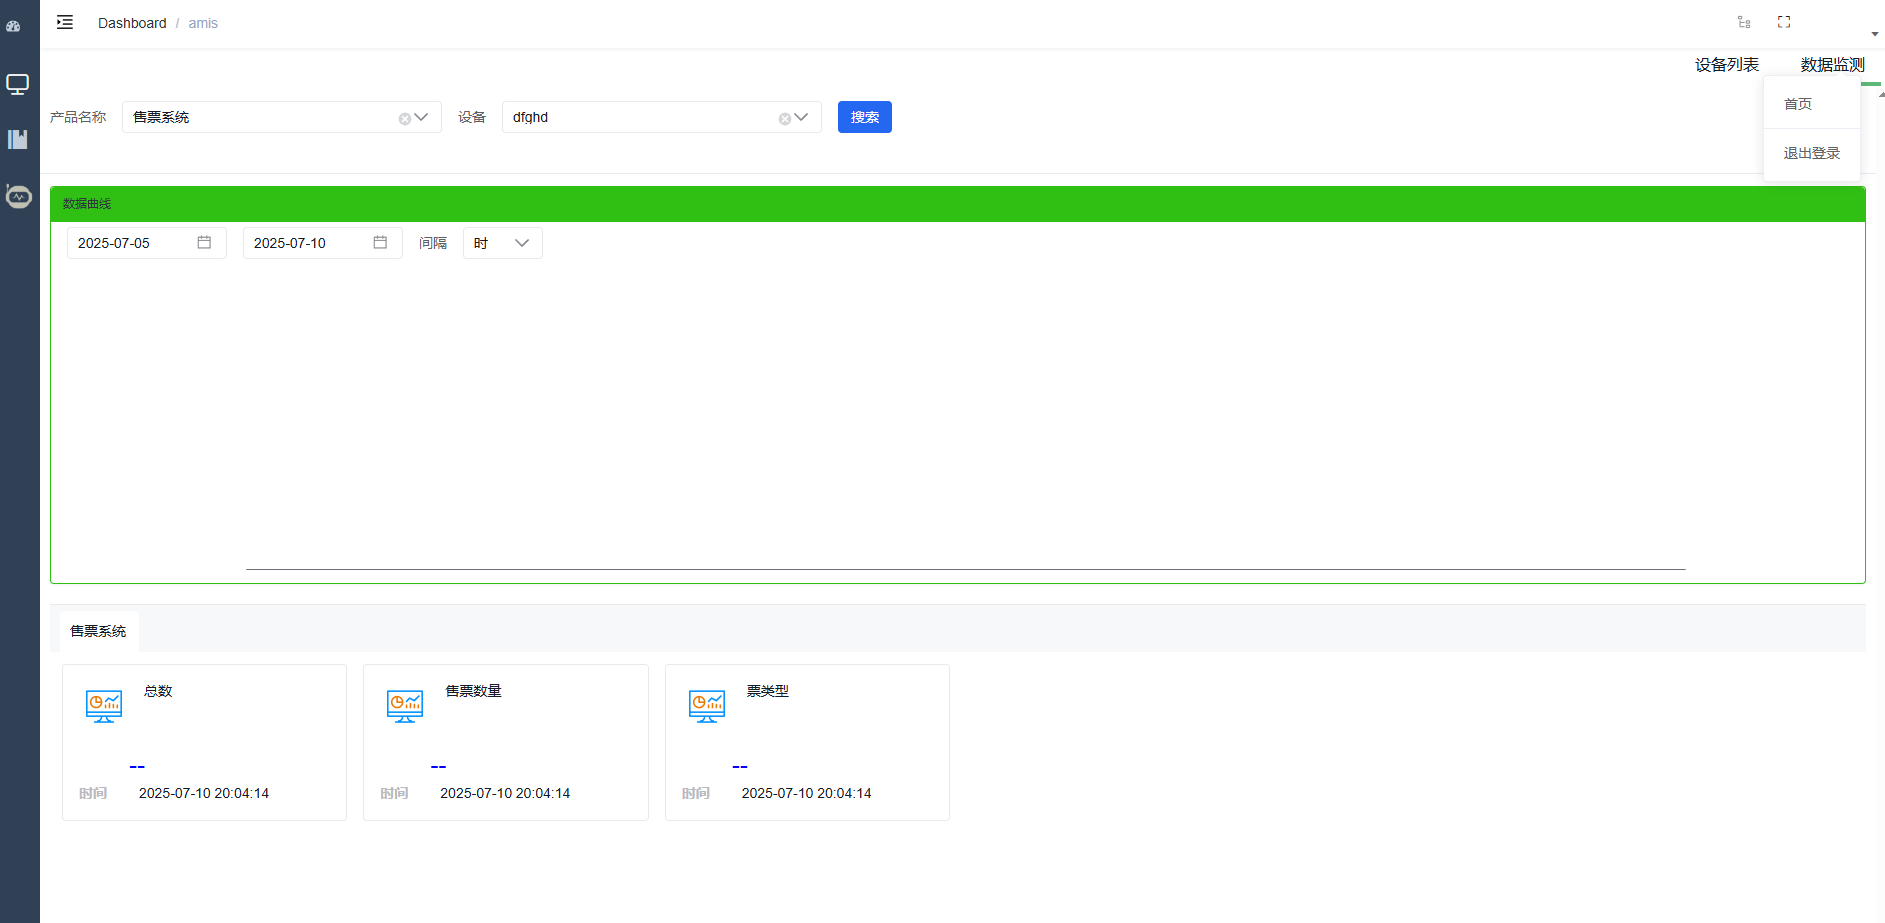The width and height of the screenshot is (1885, 923).
Task: Click the timestamp in the 售票数量 card
Action: point(505,793)
